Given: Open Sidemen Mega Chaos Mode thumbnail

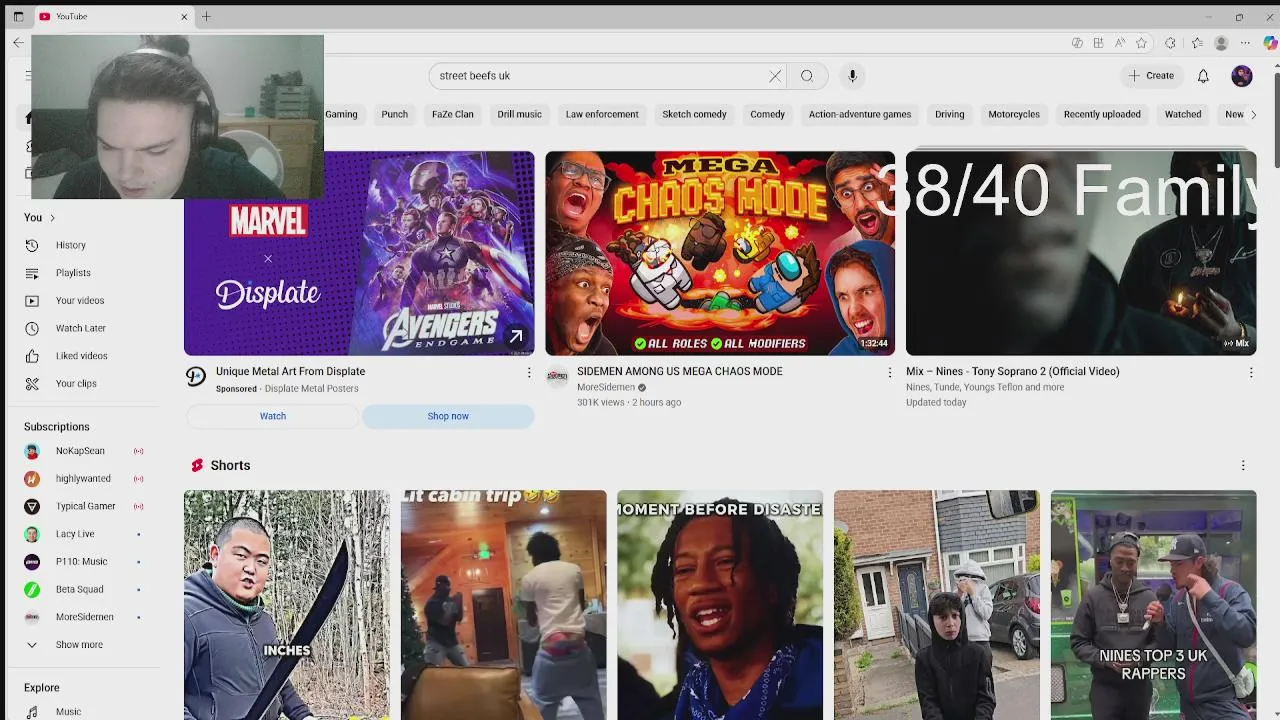Looking at the screenshot, I should click(x=720, y=253).
